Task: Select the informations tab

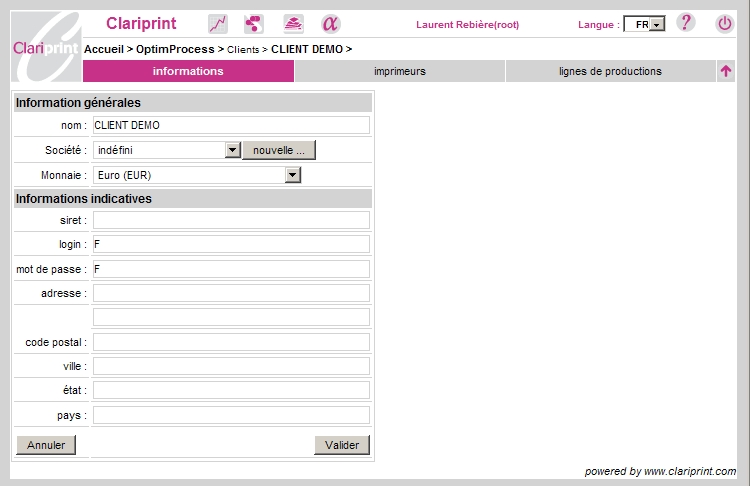Action: [188, 71]
